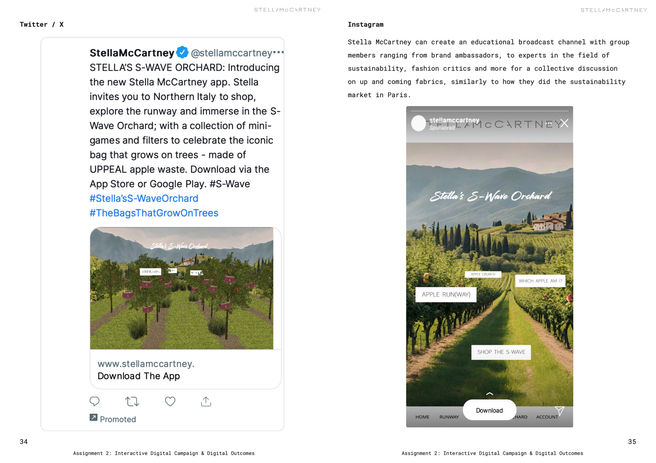Click the tweet reply icon
656x463 pixels.
[95, 401]
